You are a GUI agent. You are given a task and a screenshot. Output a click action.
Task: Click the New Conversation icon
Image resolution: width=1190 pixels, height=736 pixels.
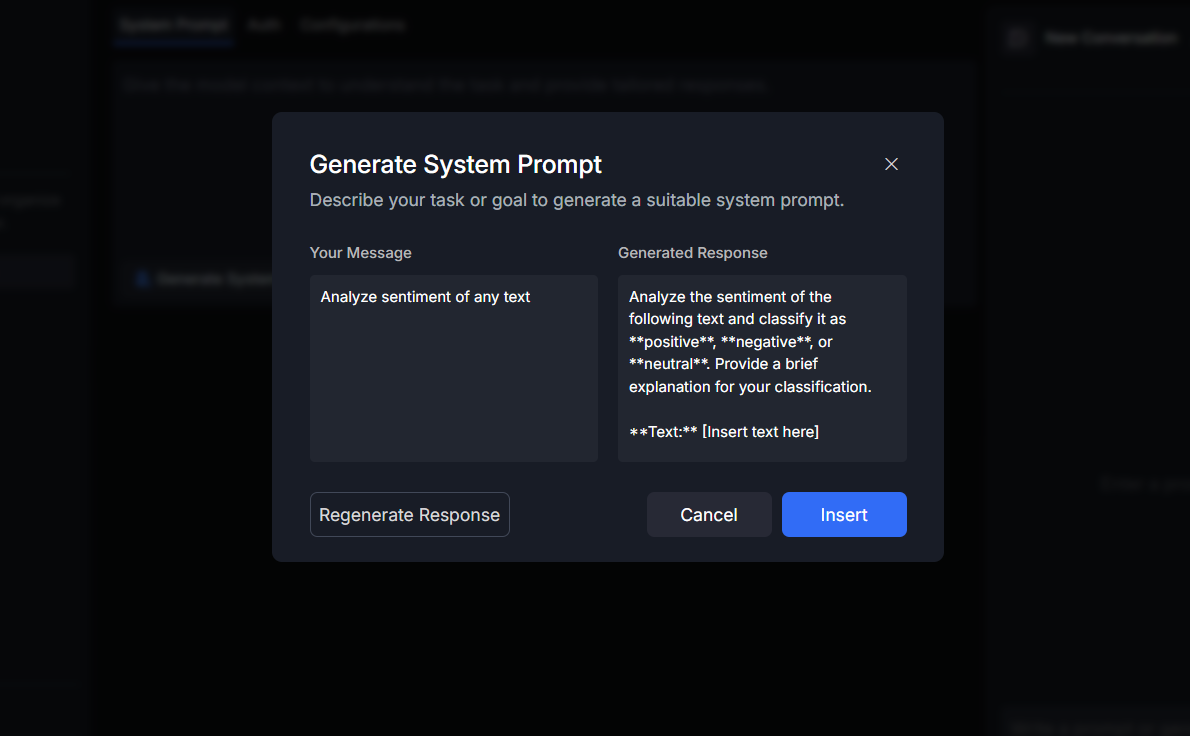coord(1017,38)
